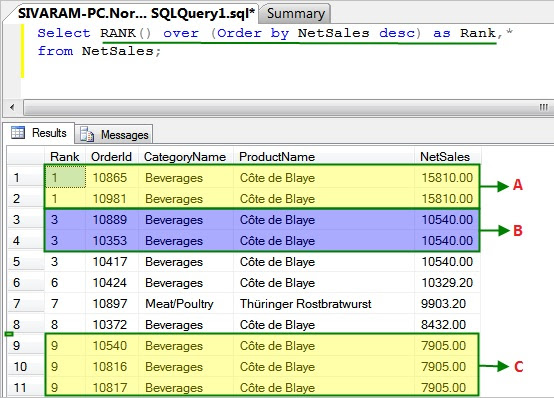Click Rank cell in order 10424 row
The image size is (554, 398).
tap(65, 282)
